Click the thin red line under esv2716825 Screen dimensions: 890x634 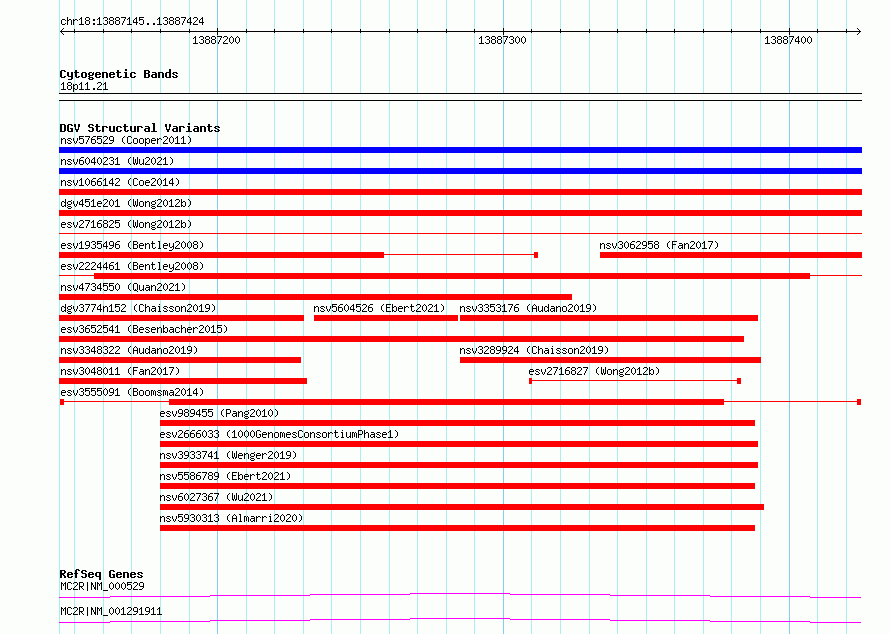(x=460, y=233)
